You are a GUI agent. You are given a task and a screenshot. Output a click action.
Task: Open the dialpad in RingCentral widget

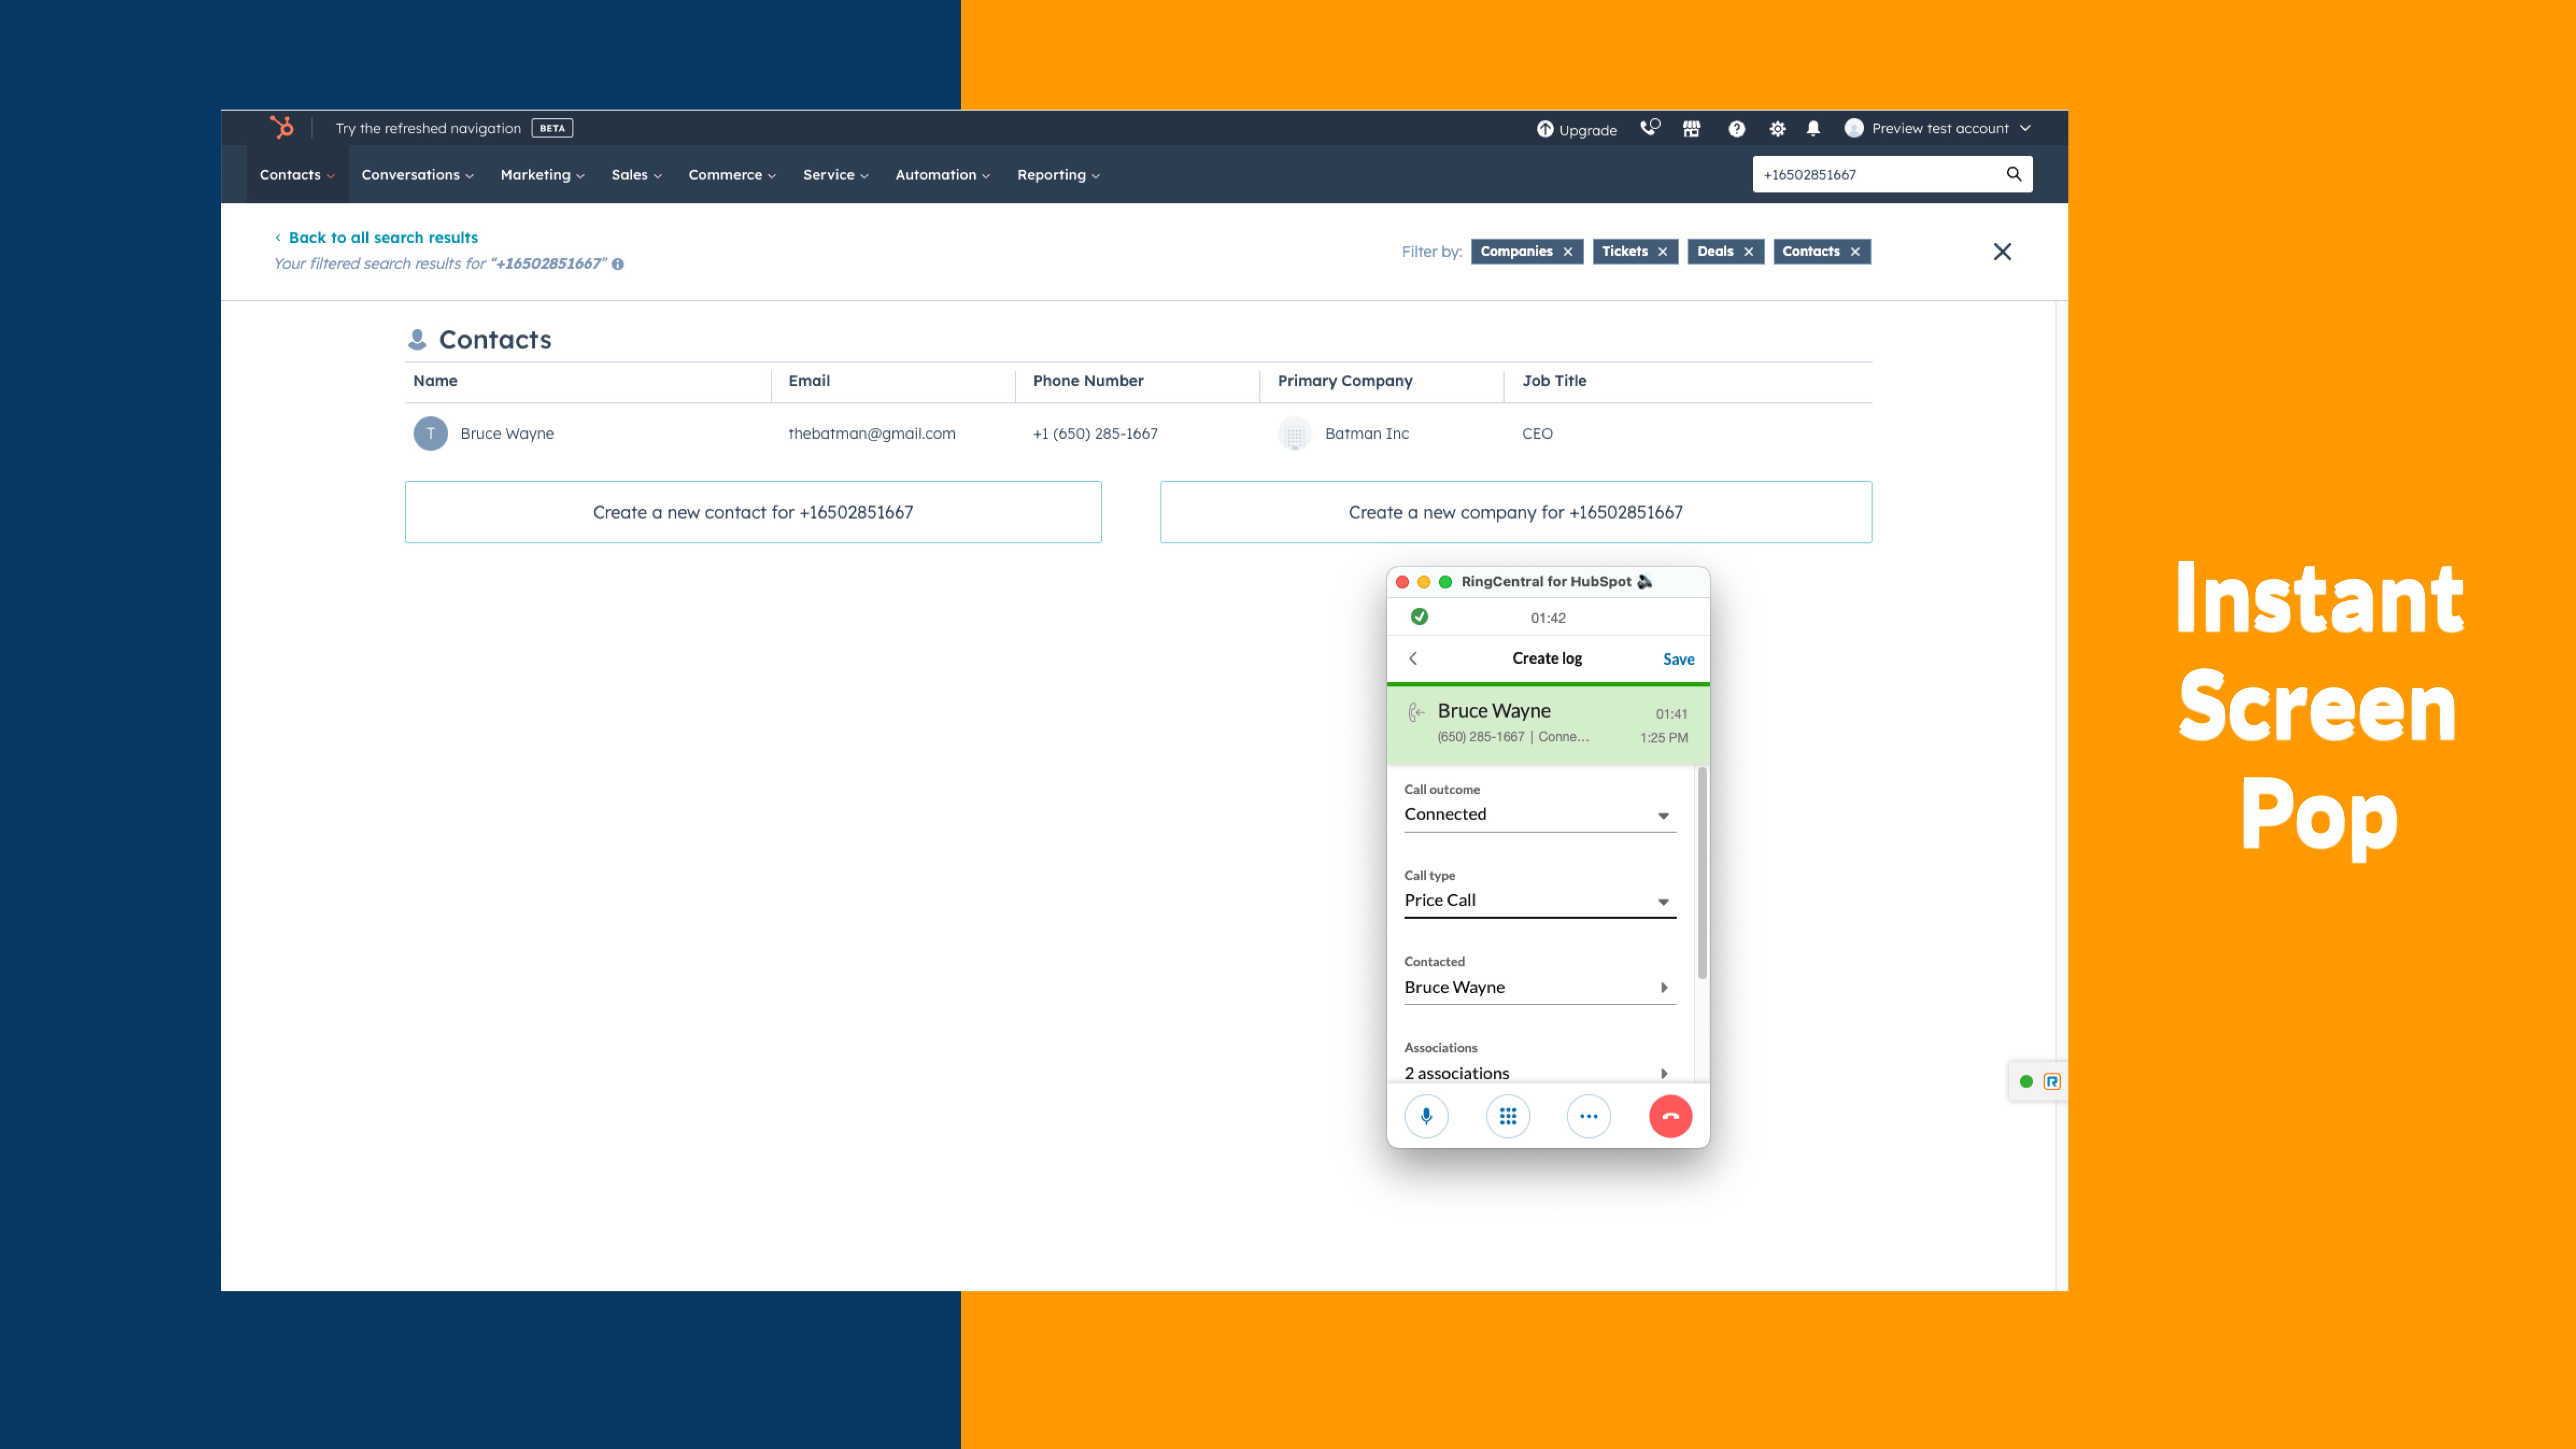pyautogui.click(x=1507, y=1116)
